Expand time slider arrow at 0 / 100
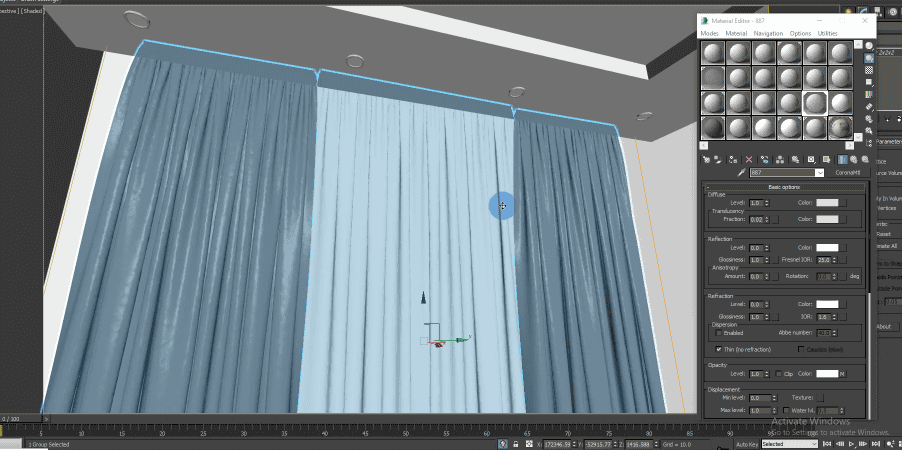The width and height of the screenshot is (902, 450). tap(46, 419)
